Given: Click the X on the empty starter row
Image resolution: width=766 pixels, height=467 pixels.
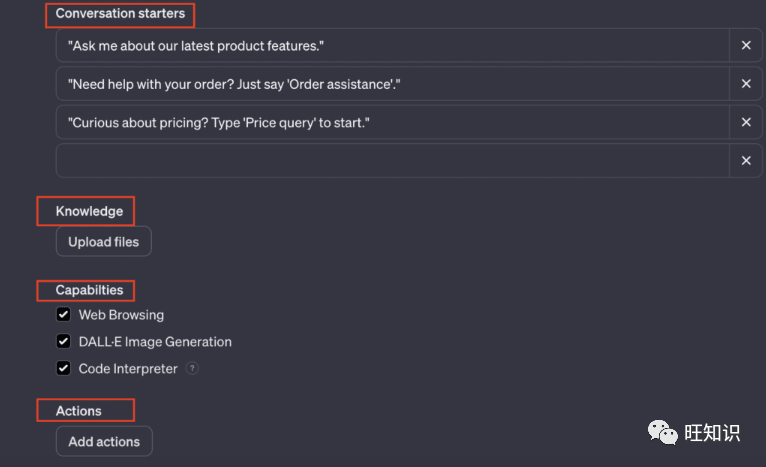Looking at the screenshot, I should point(746,160).
